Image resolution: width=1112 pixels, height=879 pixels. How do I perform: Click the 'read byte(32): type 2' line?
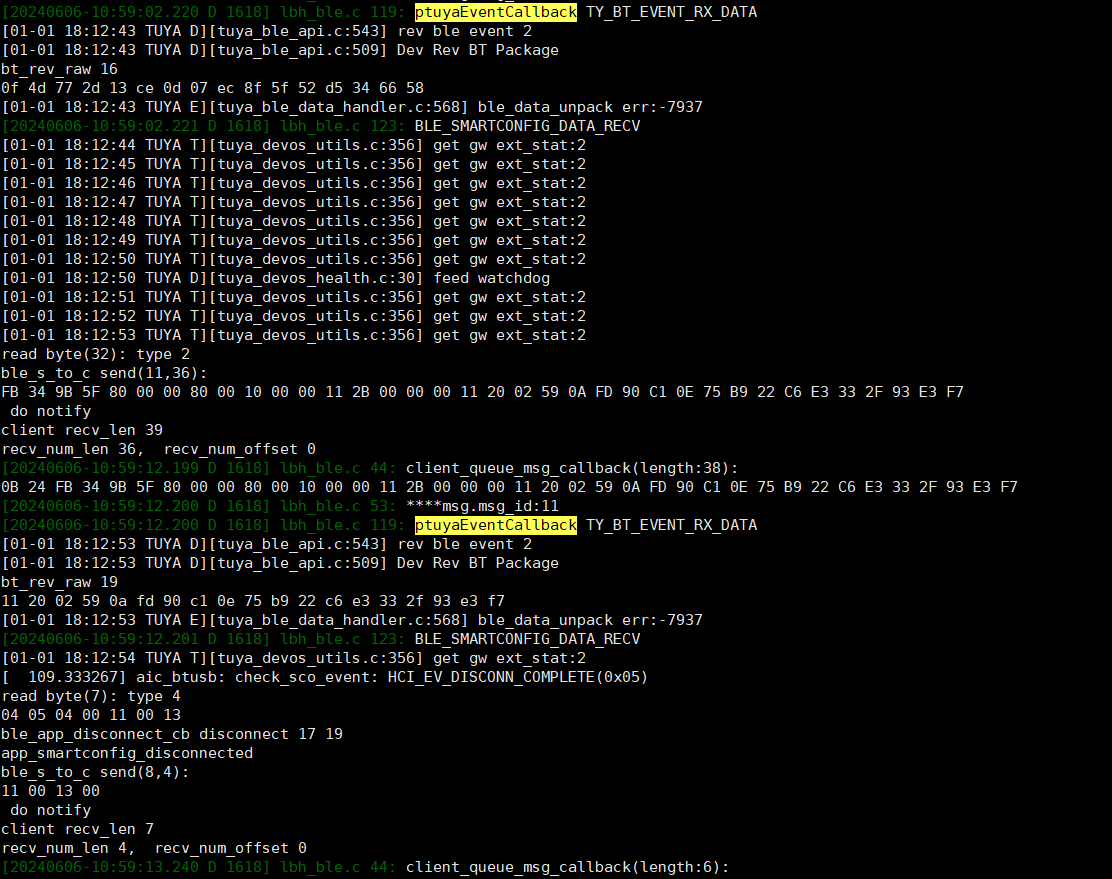96,354
